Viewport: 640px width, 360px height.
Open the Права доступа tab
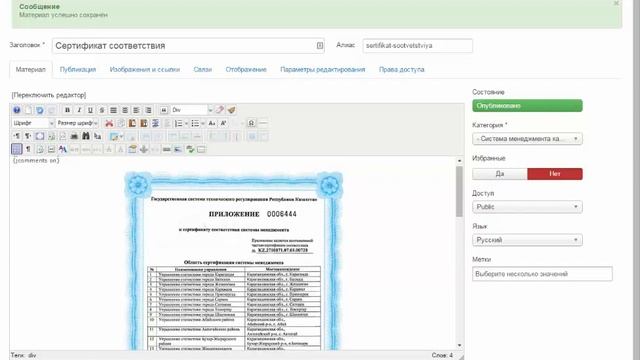tap(402, 69)
